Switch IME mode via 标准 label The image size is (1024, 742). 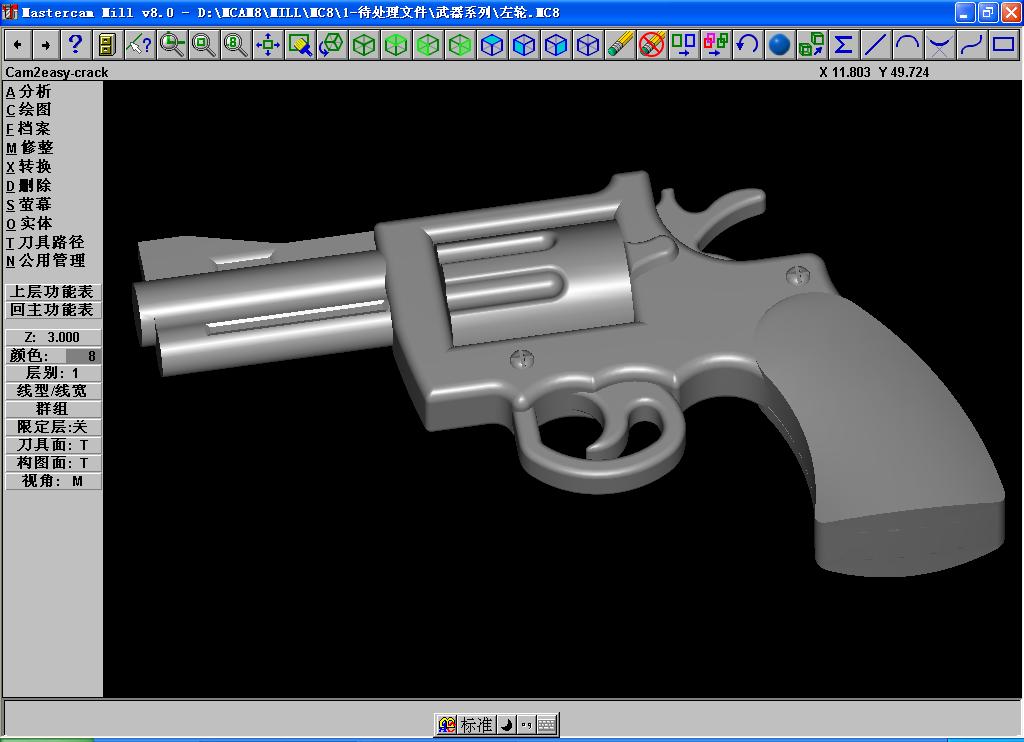click(x=476, y=725)
